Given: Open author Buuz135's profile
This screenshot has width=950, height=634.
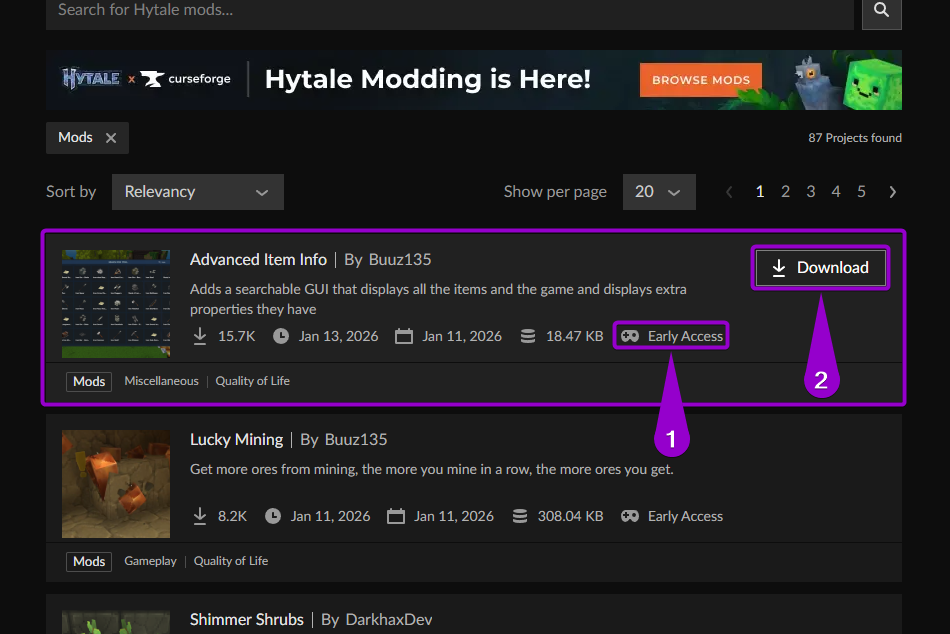Looking at the screenshot, I should pyautogui.click(x=399, y=259).
